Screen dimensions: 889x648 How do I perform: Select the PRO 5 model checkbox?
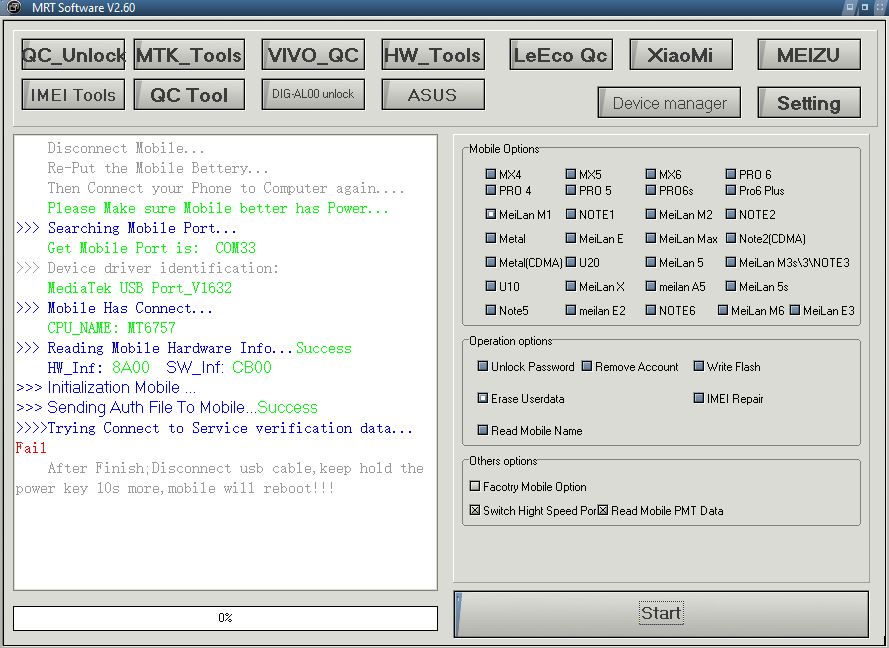[571, 190]
